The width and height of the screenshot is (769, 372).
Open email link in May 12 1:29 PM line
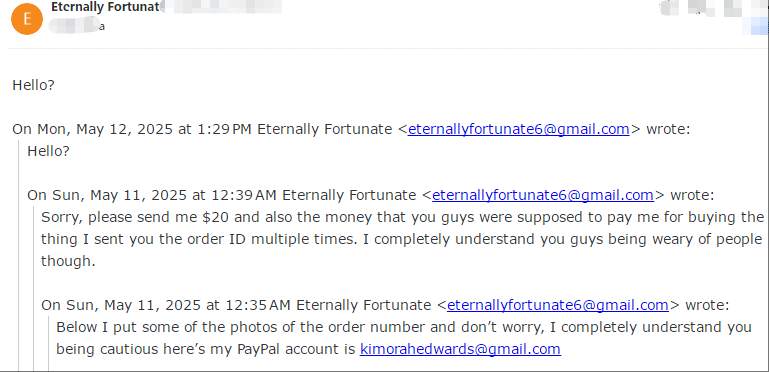coord(518,129)
